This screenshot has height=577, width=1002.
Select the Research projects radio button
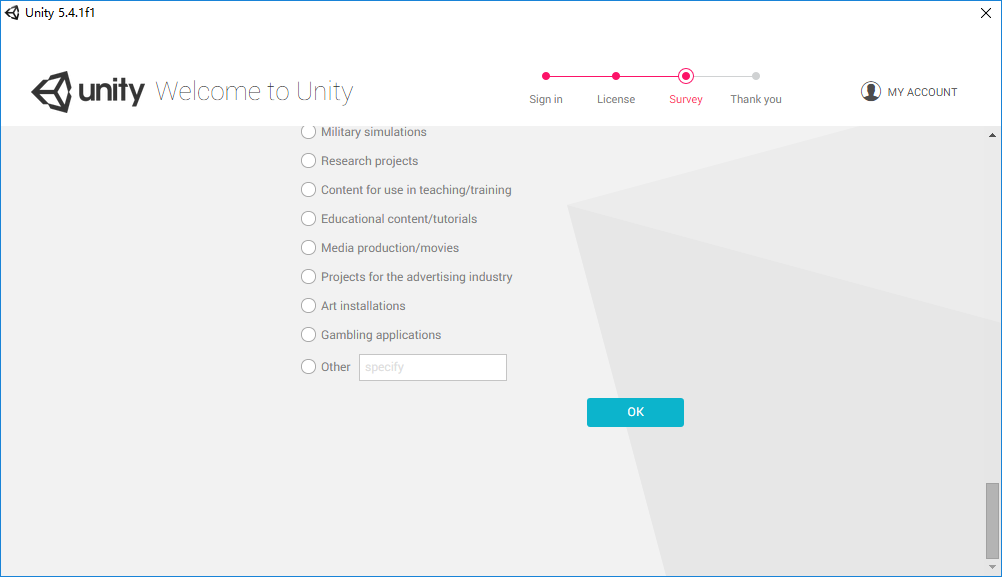click(x=308, y=160)
